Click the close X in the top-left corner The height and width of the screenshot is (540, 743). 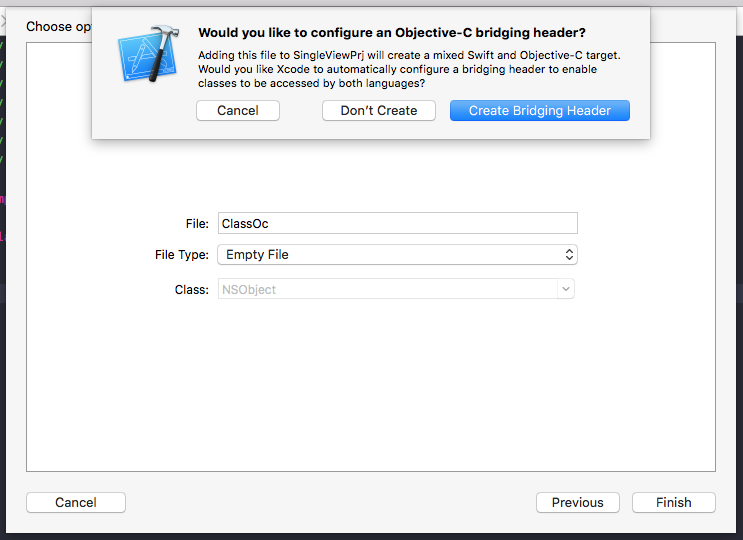5,21
